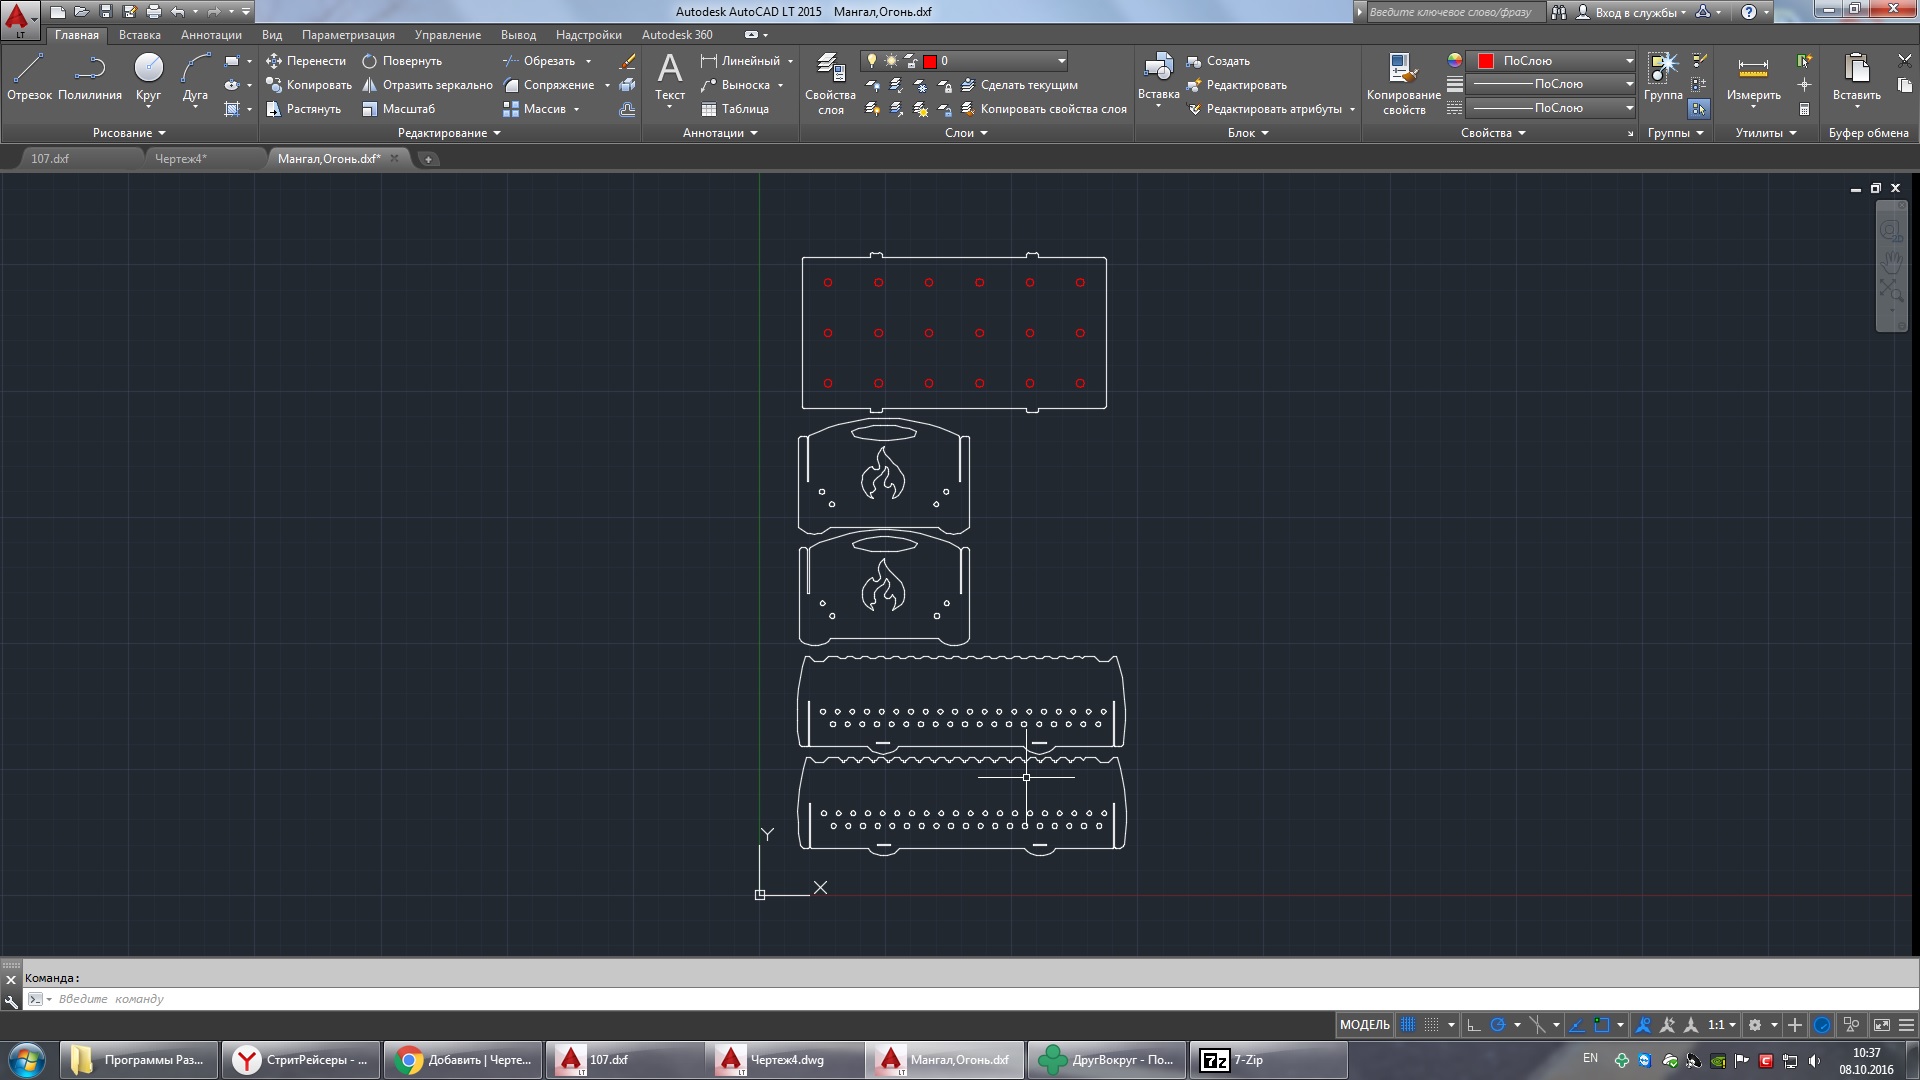The width and height of the screenshot is (1920, 1080).
Task: Click the Undo arrow in quick access toolbar
Action: point(178,12)
